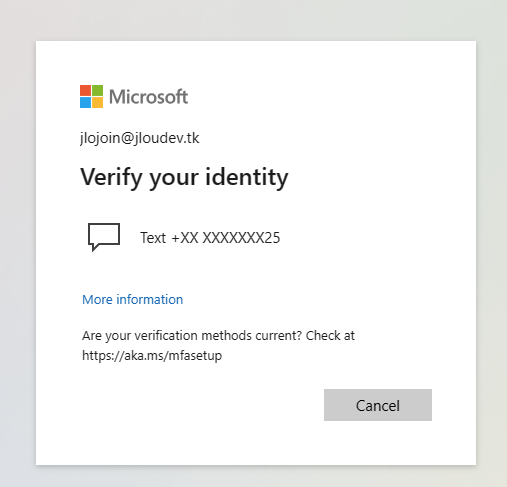Click the green square in Microsoft logo
The height and width of the screenshot is (487, 507).
[x=97, y=91]
